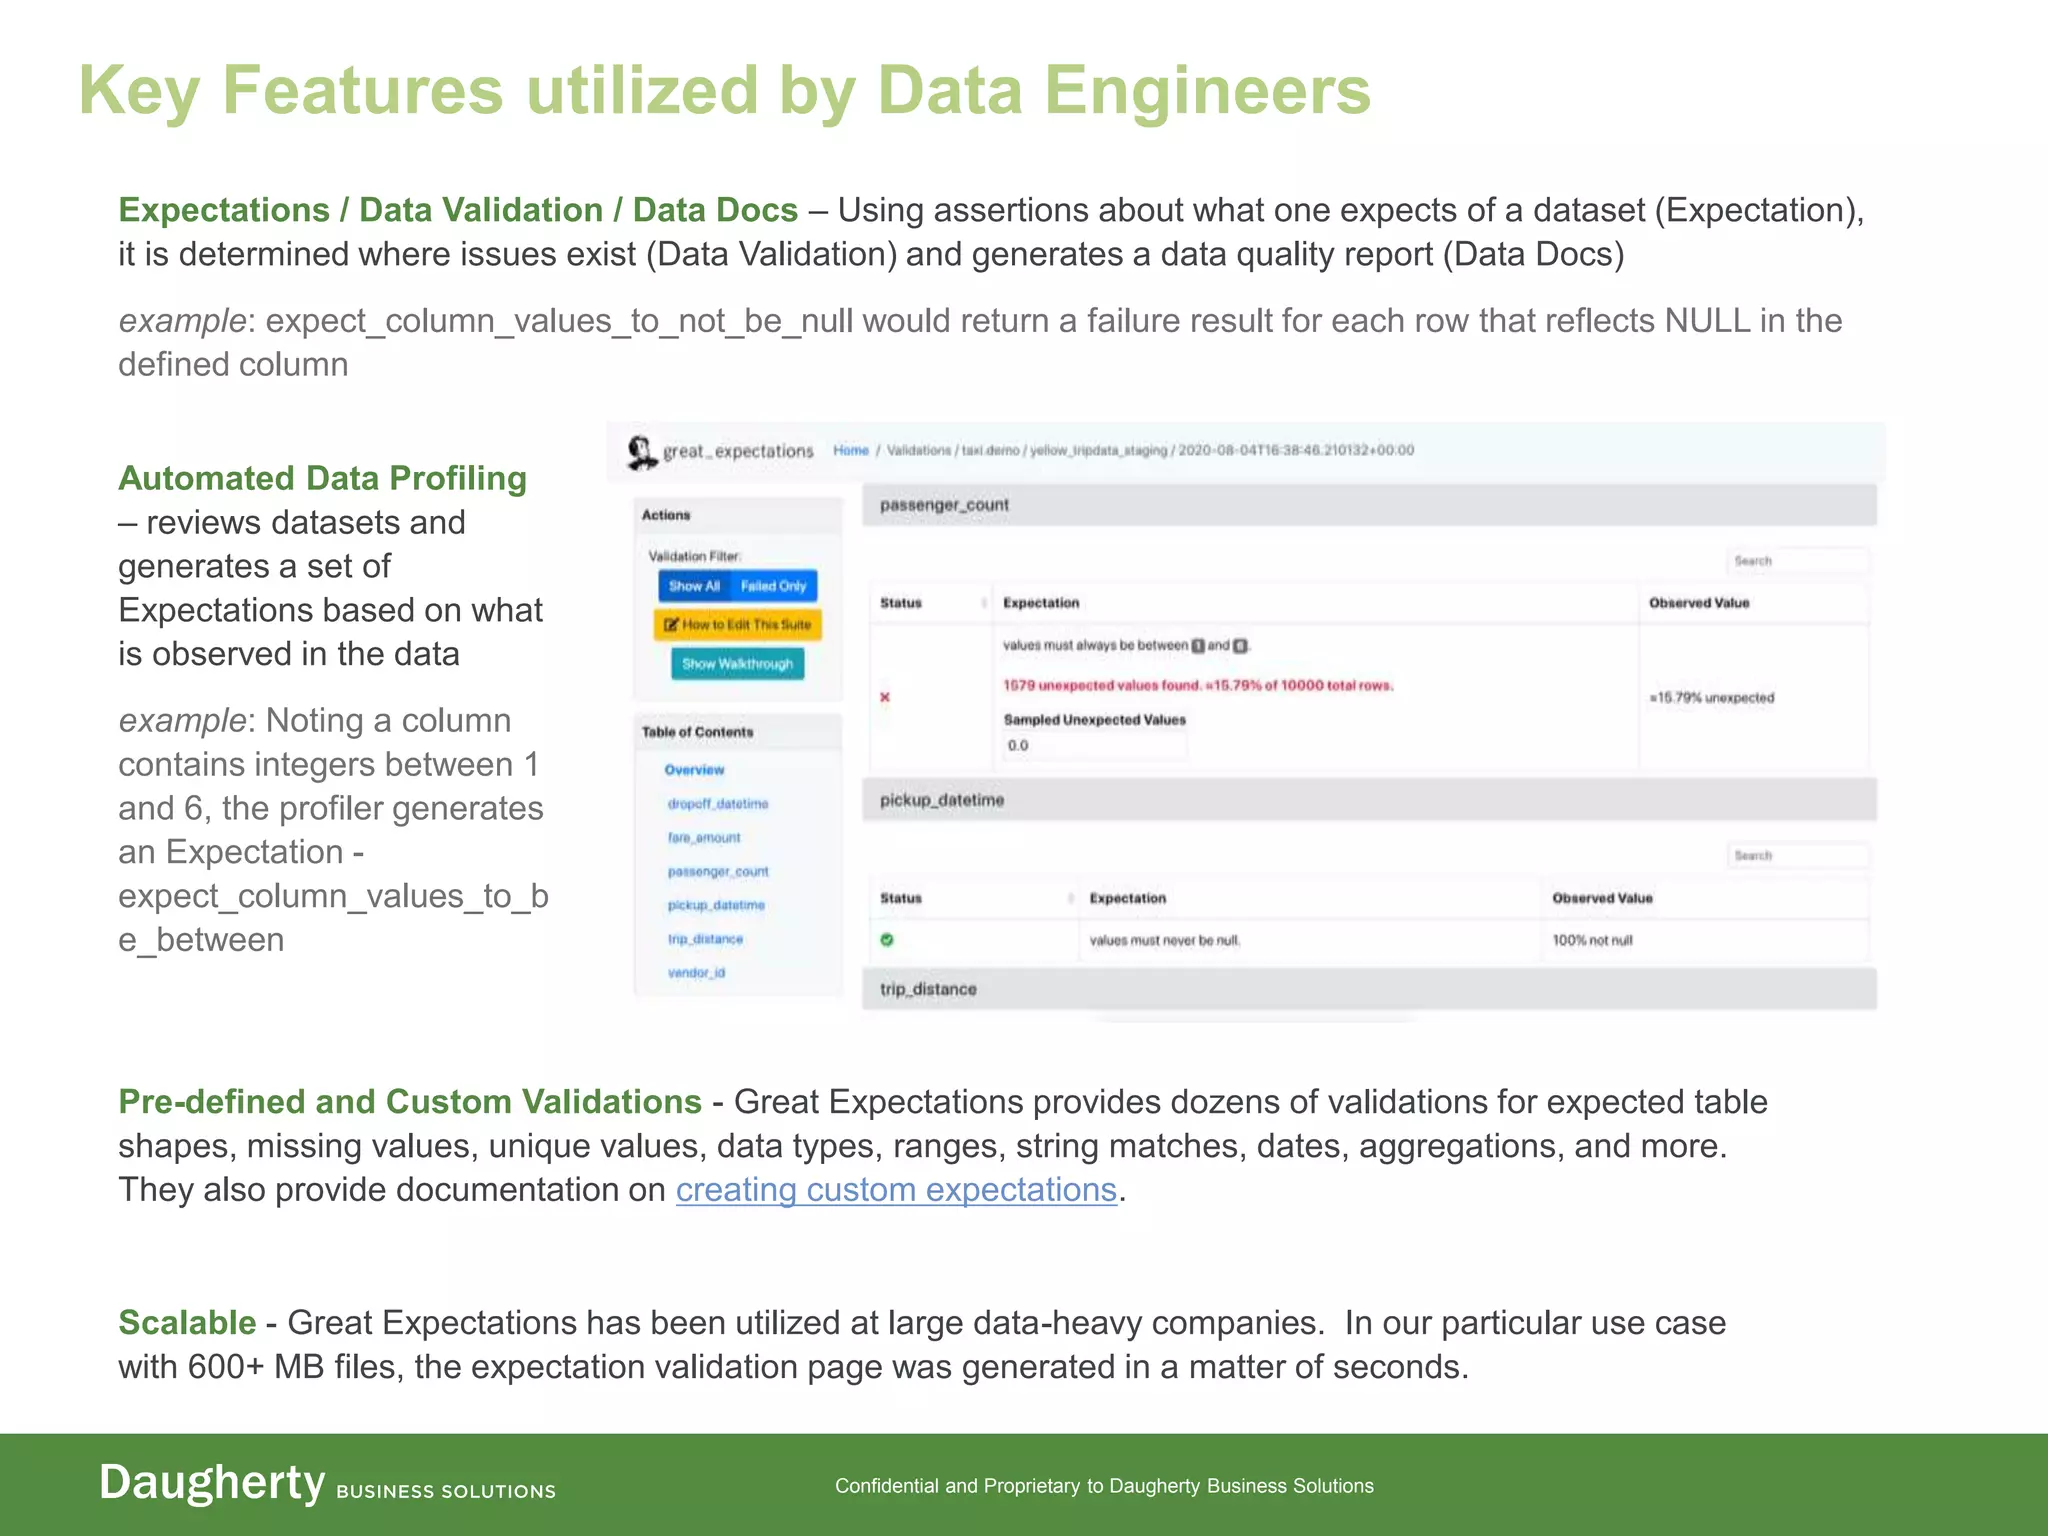Go to Overview in Table of Contents

[x=694, y=770]
